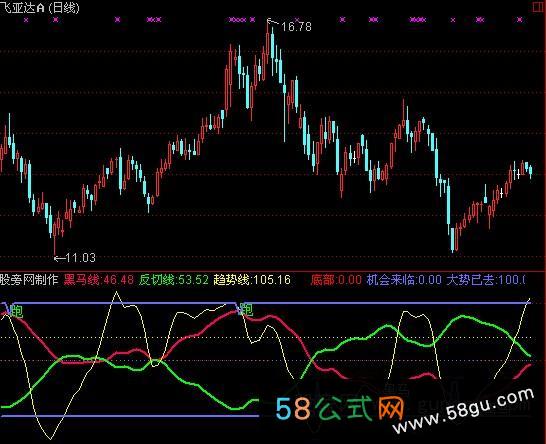
Task: Click the arrow beside the 11.03 low
Action: click(x=60, y=258)
